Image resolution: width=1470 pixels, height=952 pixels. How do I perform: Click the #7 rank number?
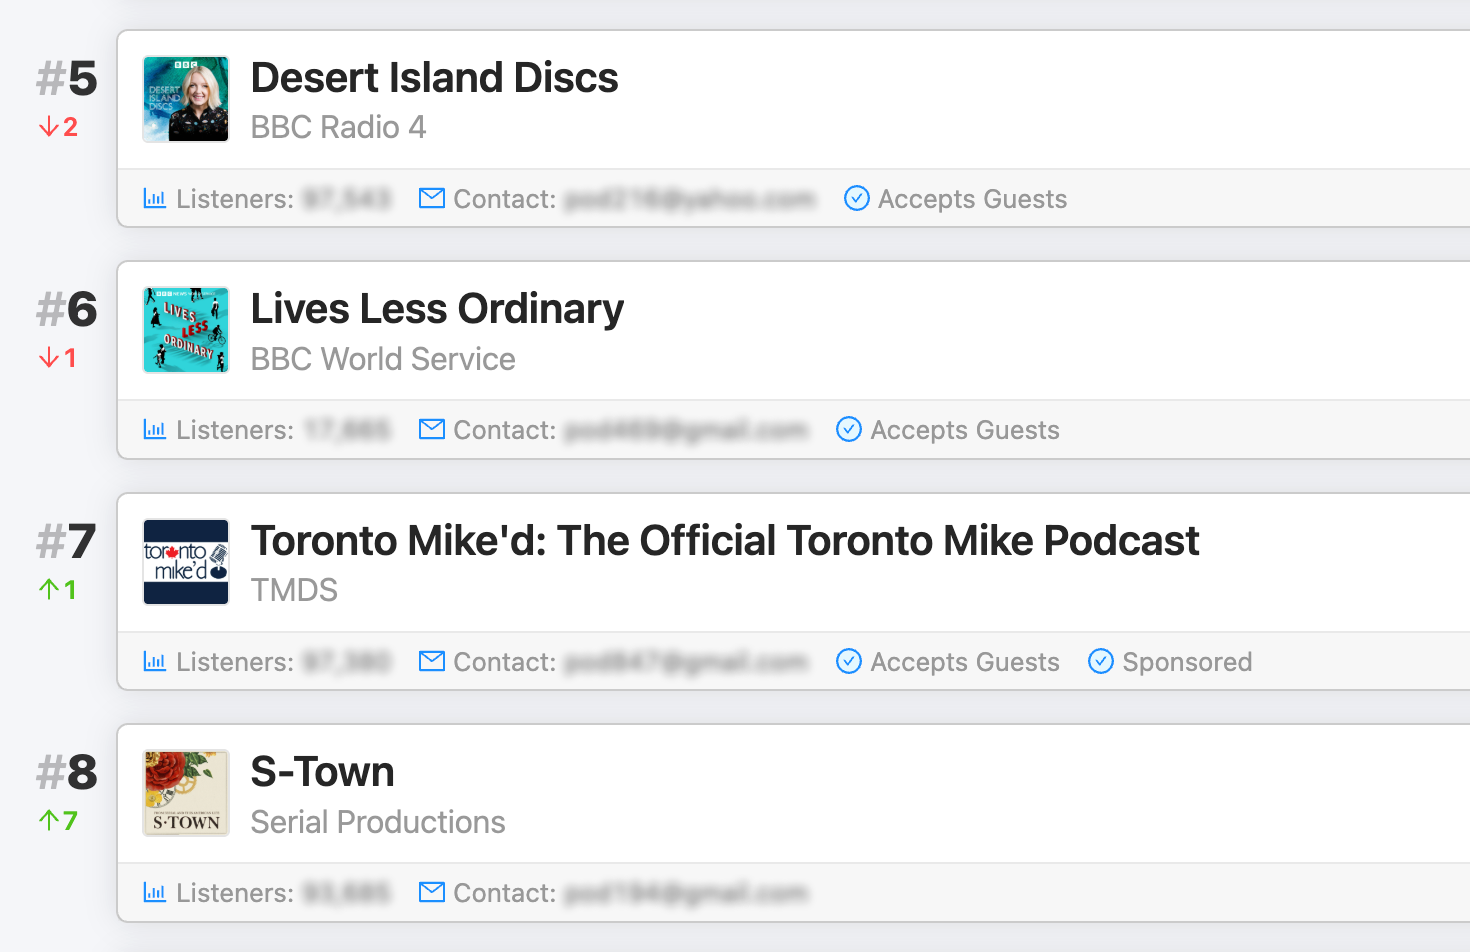click(x=67, y=542)
